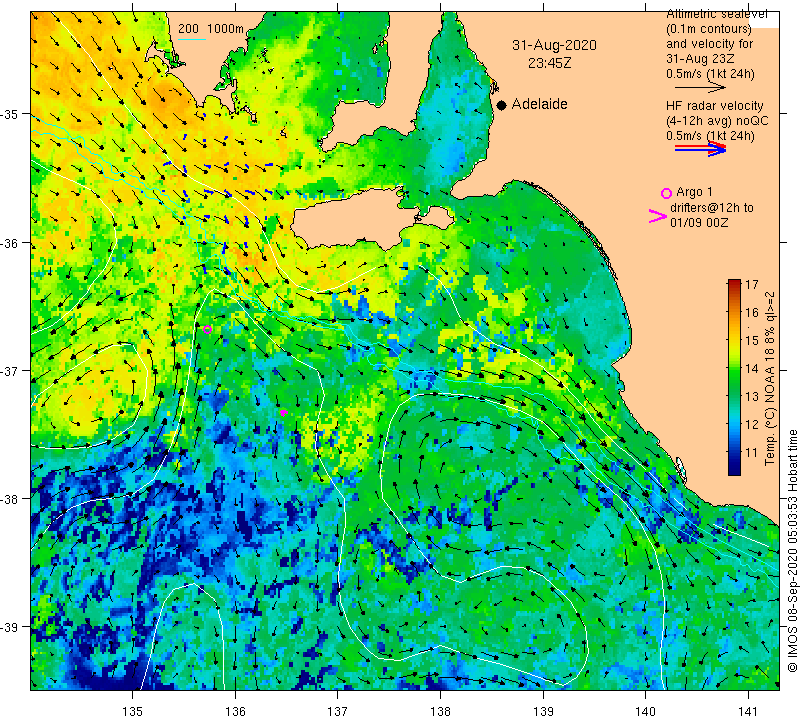Screen dimensions: 800x720
Task: Click the '138' longitude axis label
Action: click(x=440, y=711)
